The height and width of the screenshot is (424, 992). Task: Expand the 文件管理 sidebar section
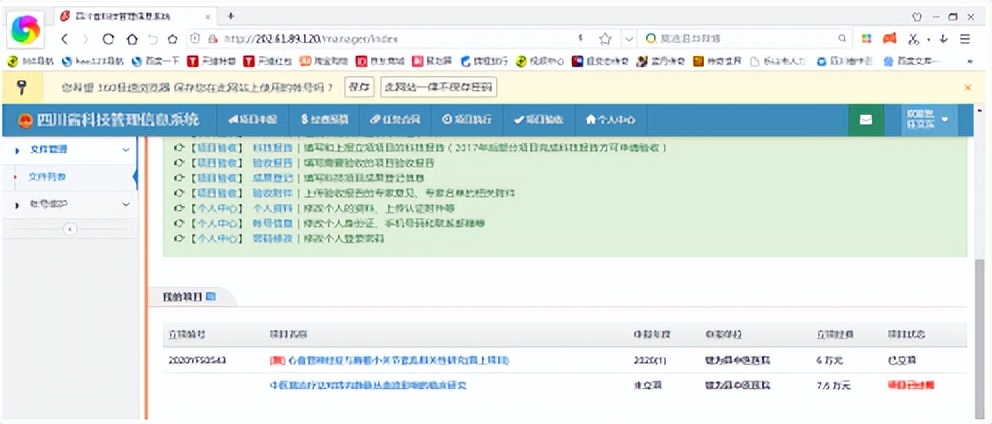70,150
